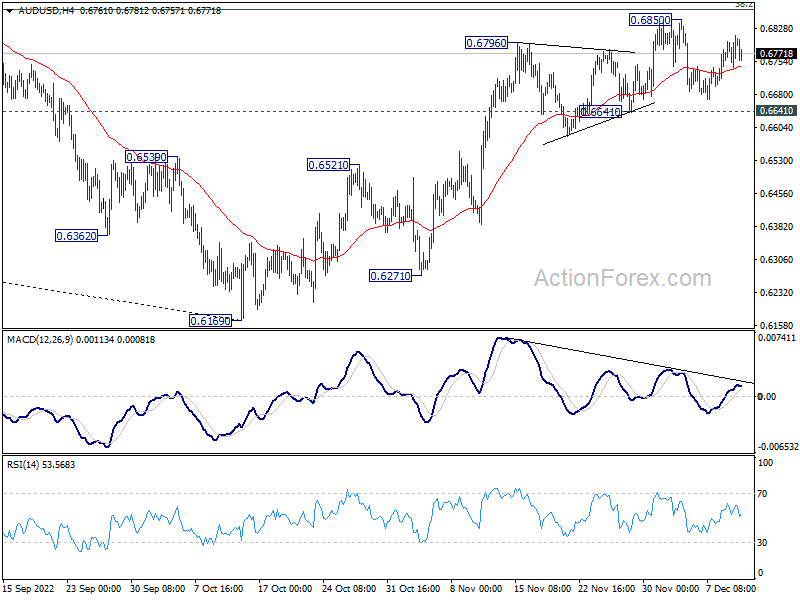
Task: Click the 0.68500 price label
Action: point(650,20)
